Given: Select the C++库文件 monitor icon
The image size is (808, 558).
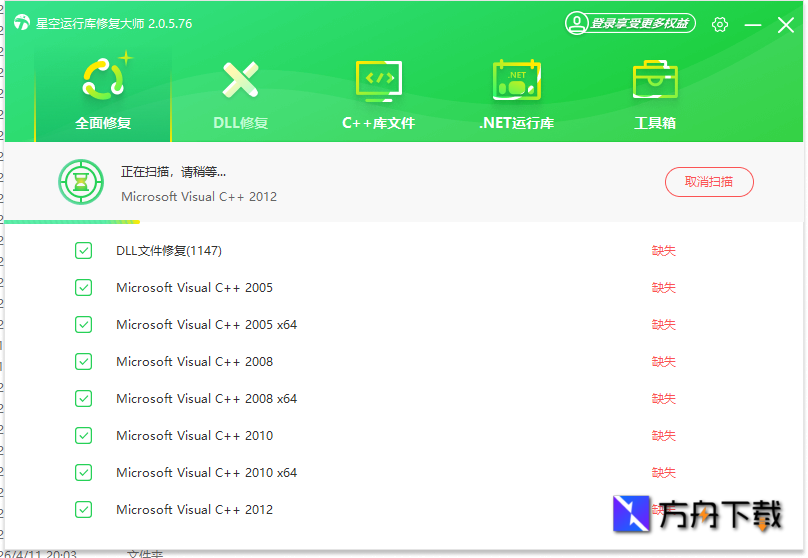Looking at the screenshot, I should [378, 79].
